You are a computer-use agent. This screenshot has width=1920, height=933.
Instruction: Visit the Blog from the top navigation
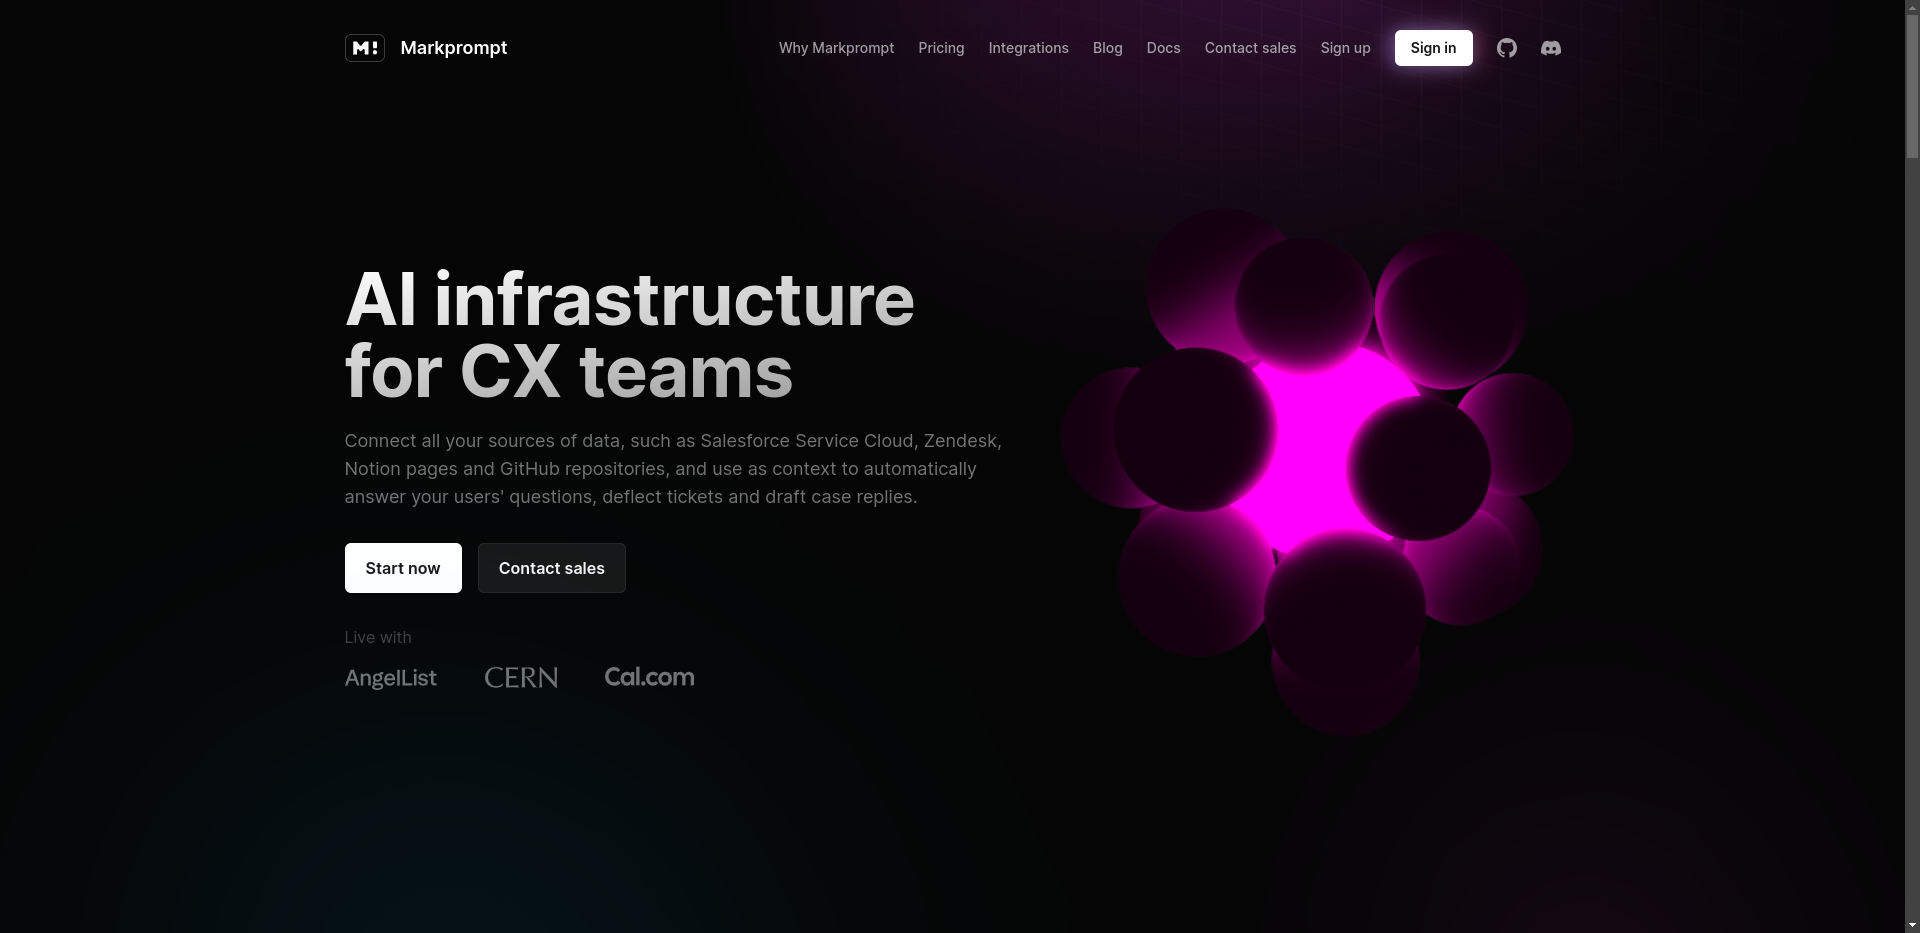(1107, 48)
